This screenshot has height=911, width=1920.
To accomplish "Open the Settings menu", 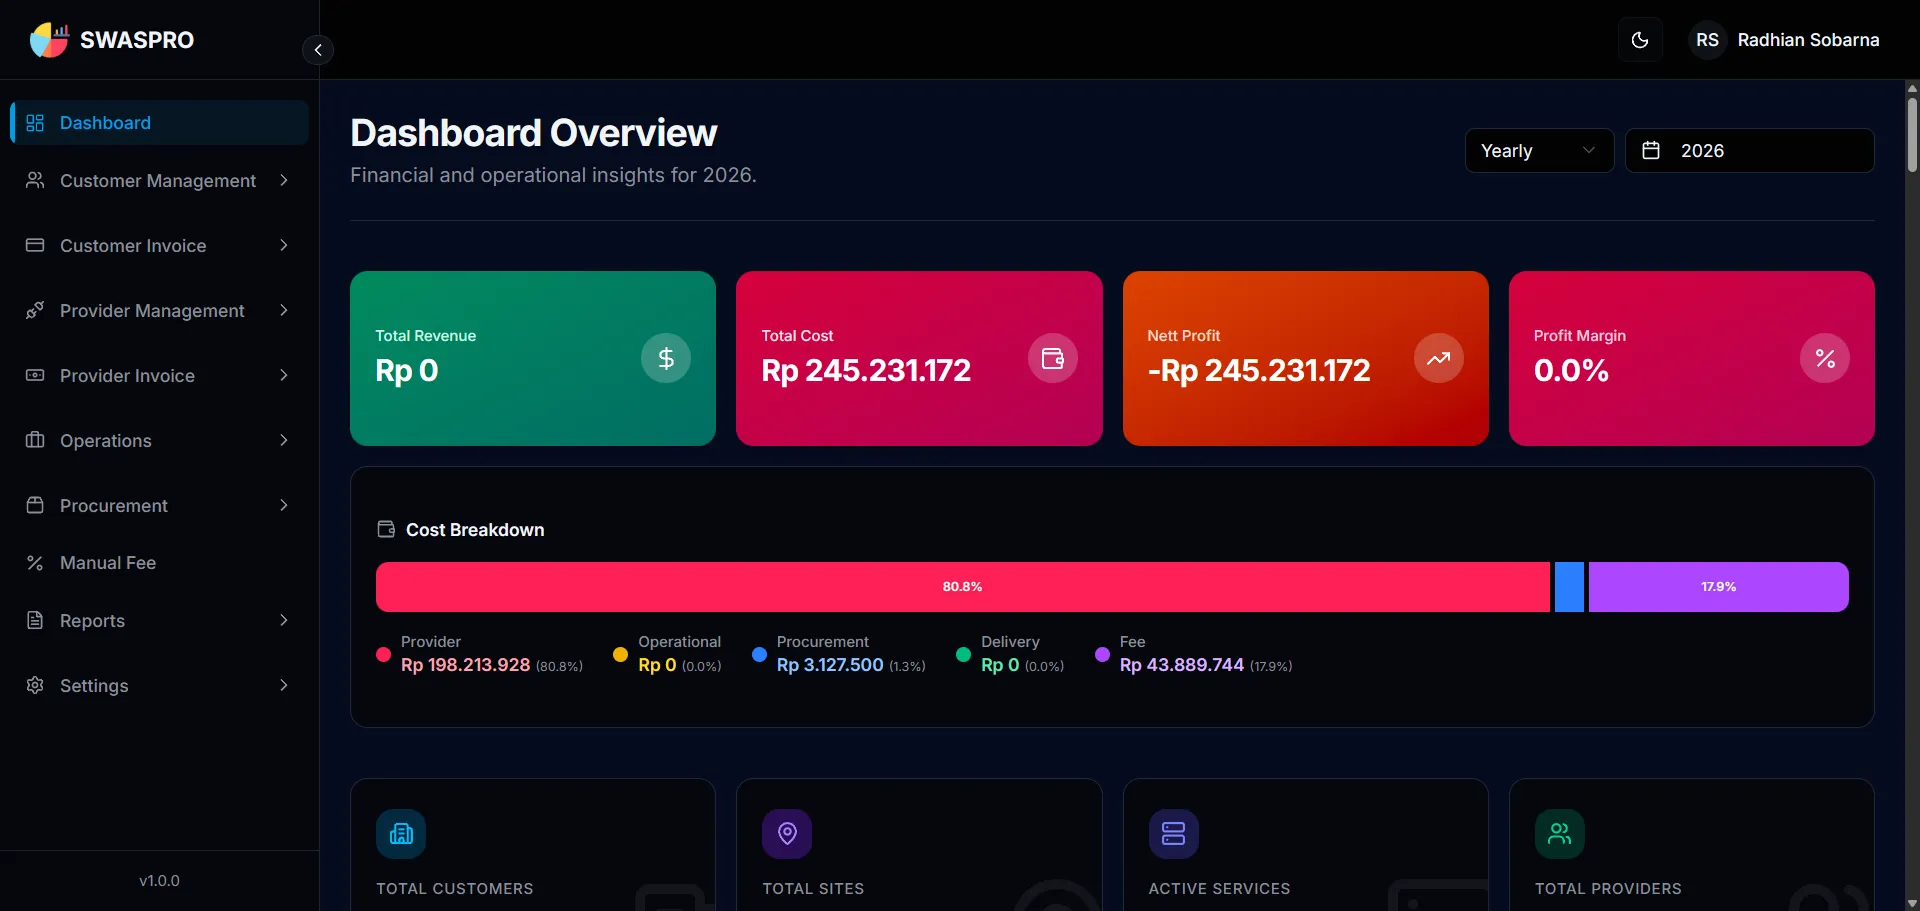I will 160,686.
